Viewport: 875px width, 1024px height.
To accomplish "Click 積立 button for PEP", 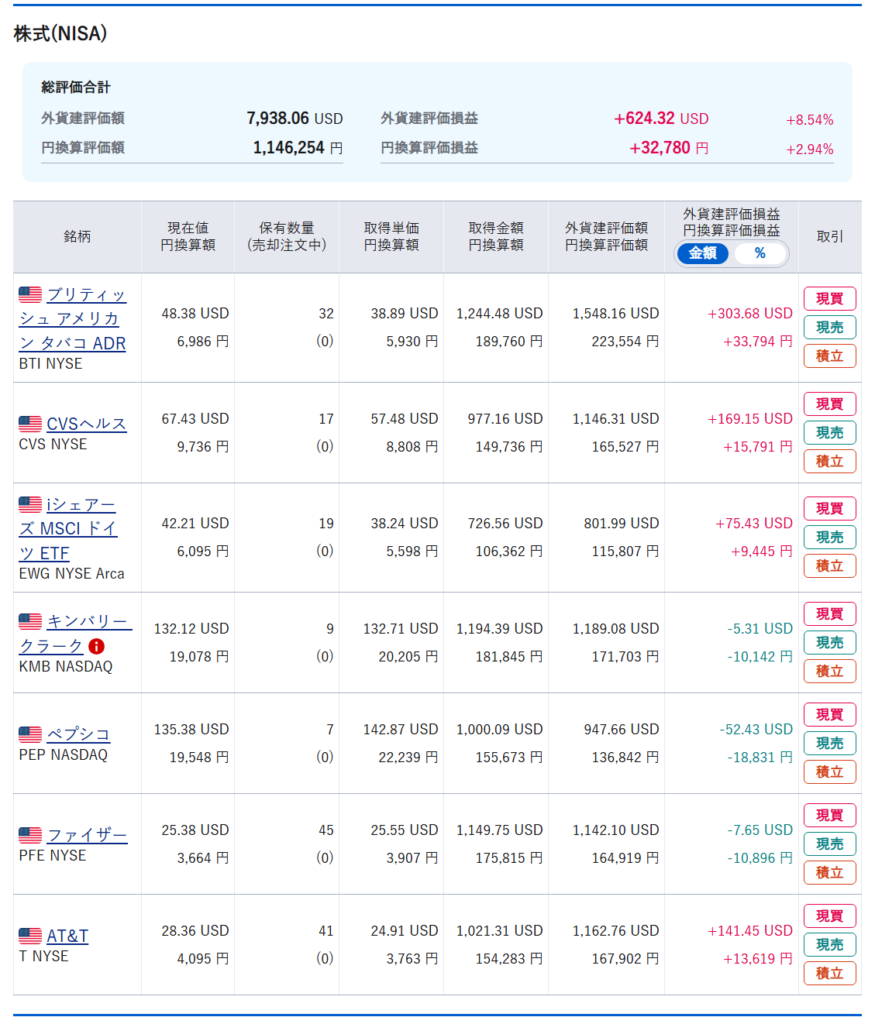I will (x=829, y=772).
